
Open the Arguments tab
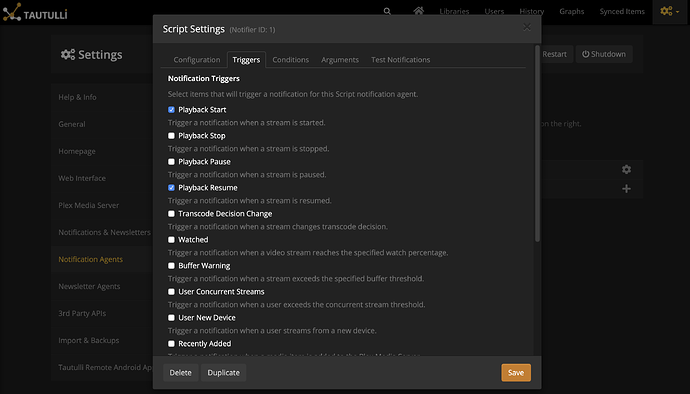pyautogui.click(x=340, y=60)
